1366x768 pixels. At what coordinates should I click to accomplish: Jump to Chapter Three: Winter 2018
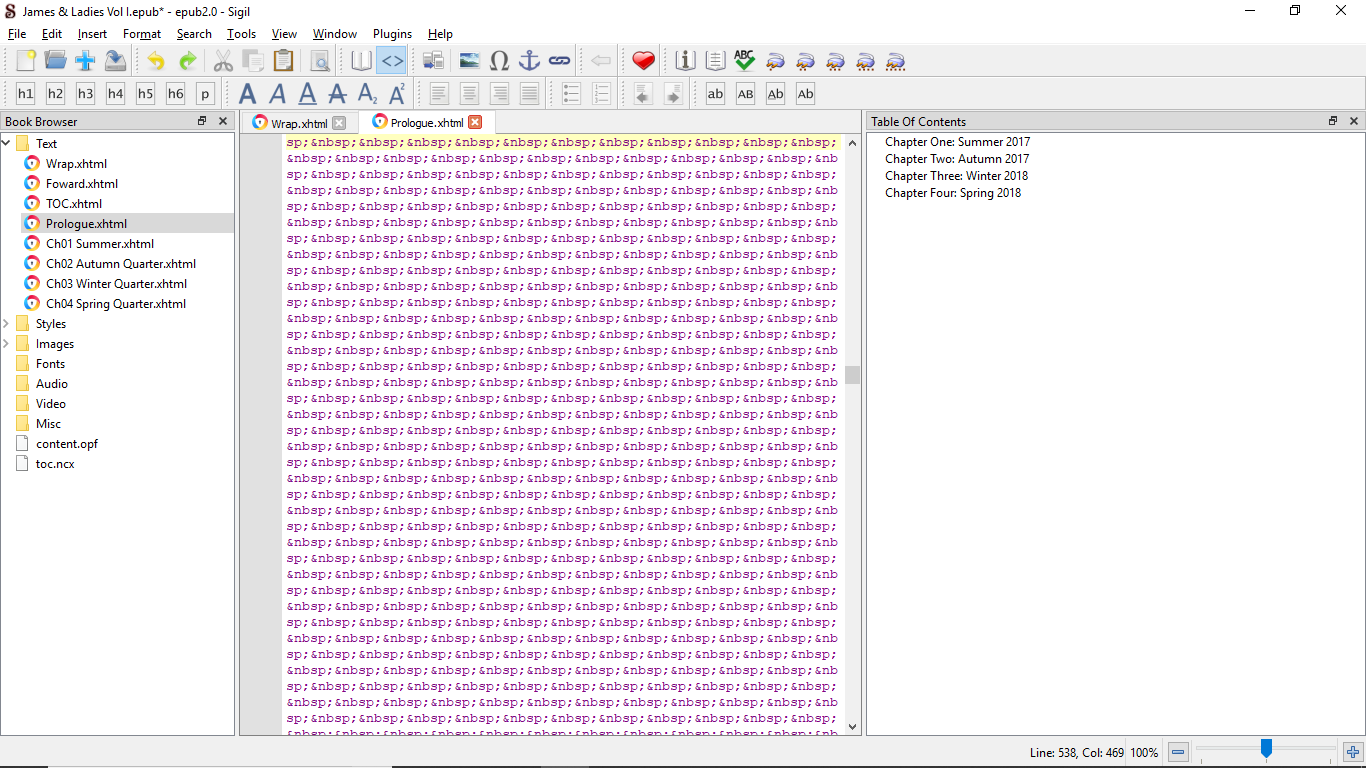[956, 176]
